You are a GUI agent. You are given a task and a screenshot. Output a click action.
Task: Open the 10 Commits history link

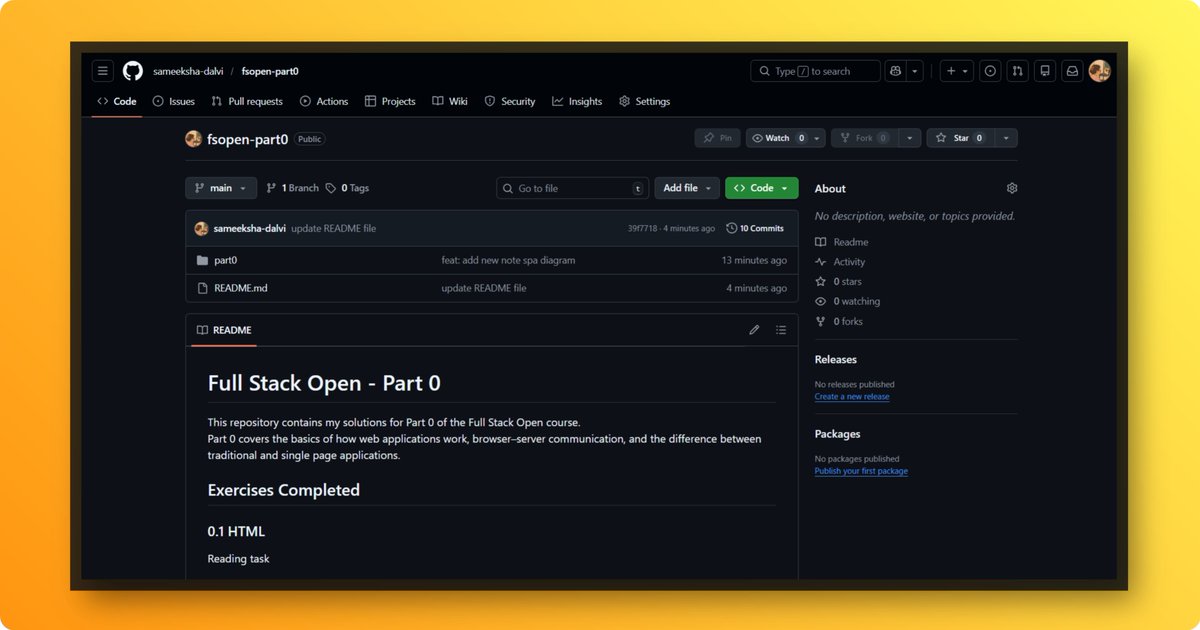pyautogui.click(x=755, y=228)
